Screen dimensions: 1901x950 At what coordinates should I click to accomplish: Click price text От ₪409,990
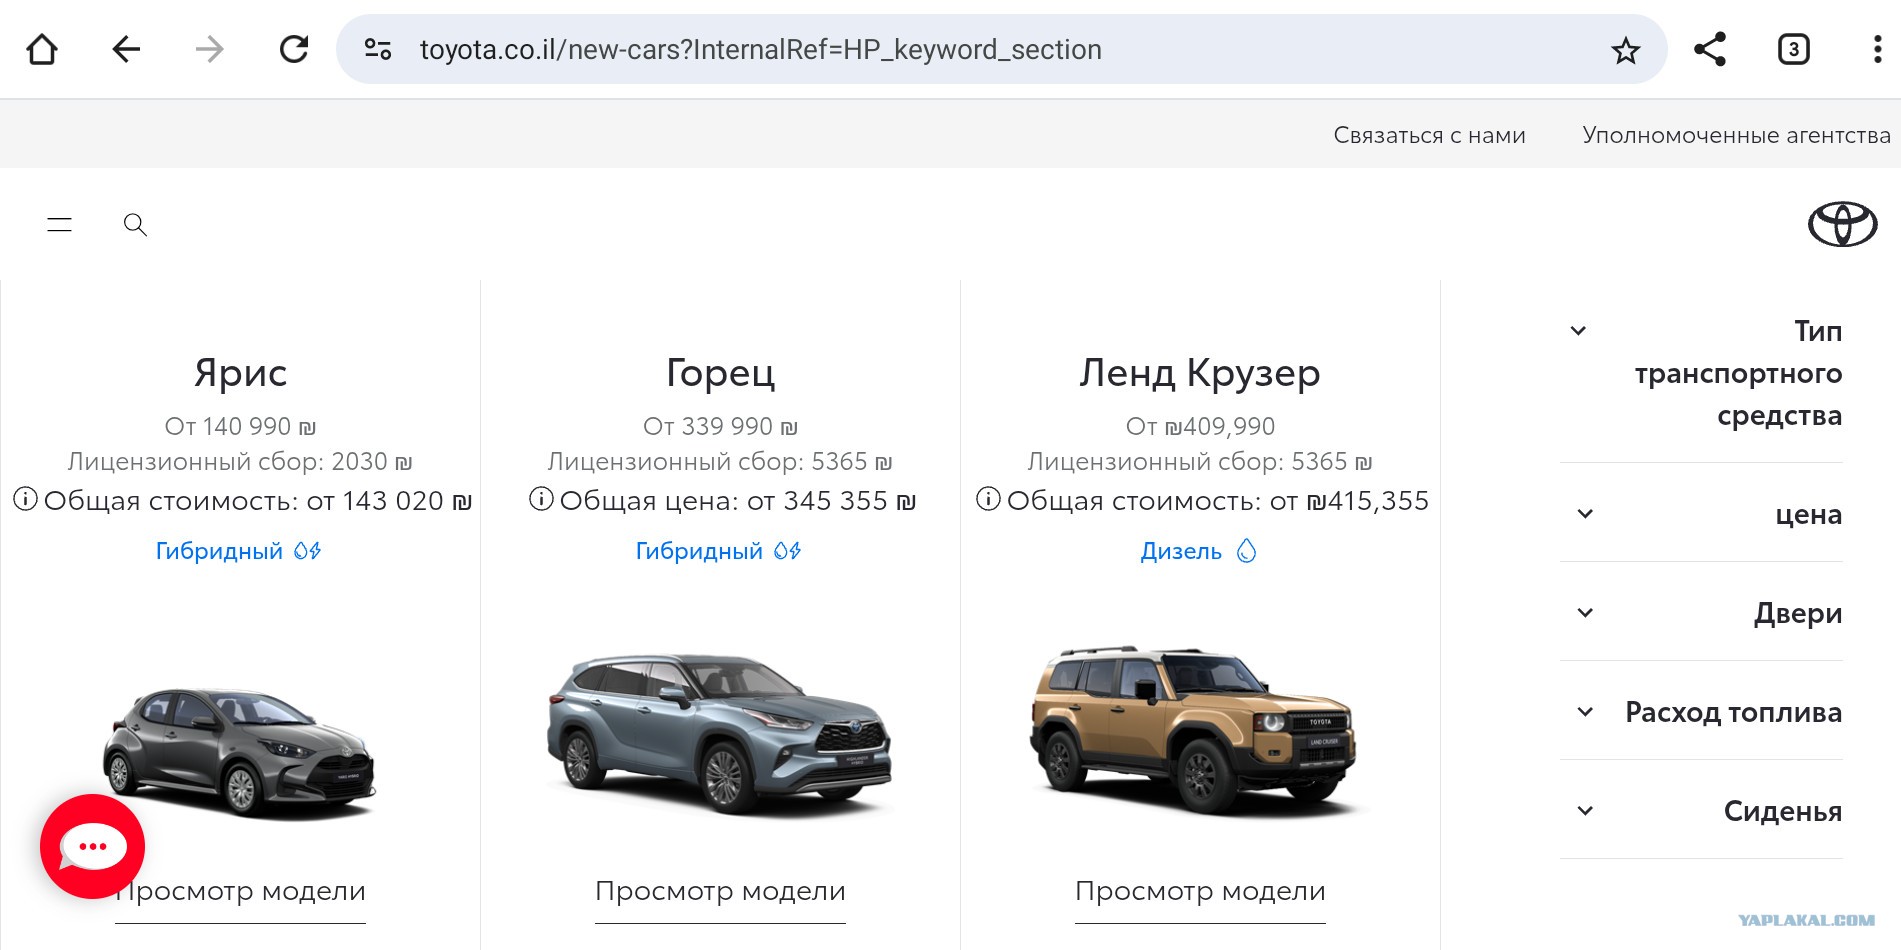pyautogui.click(x=1200, y=427)
